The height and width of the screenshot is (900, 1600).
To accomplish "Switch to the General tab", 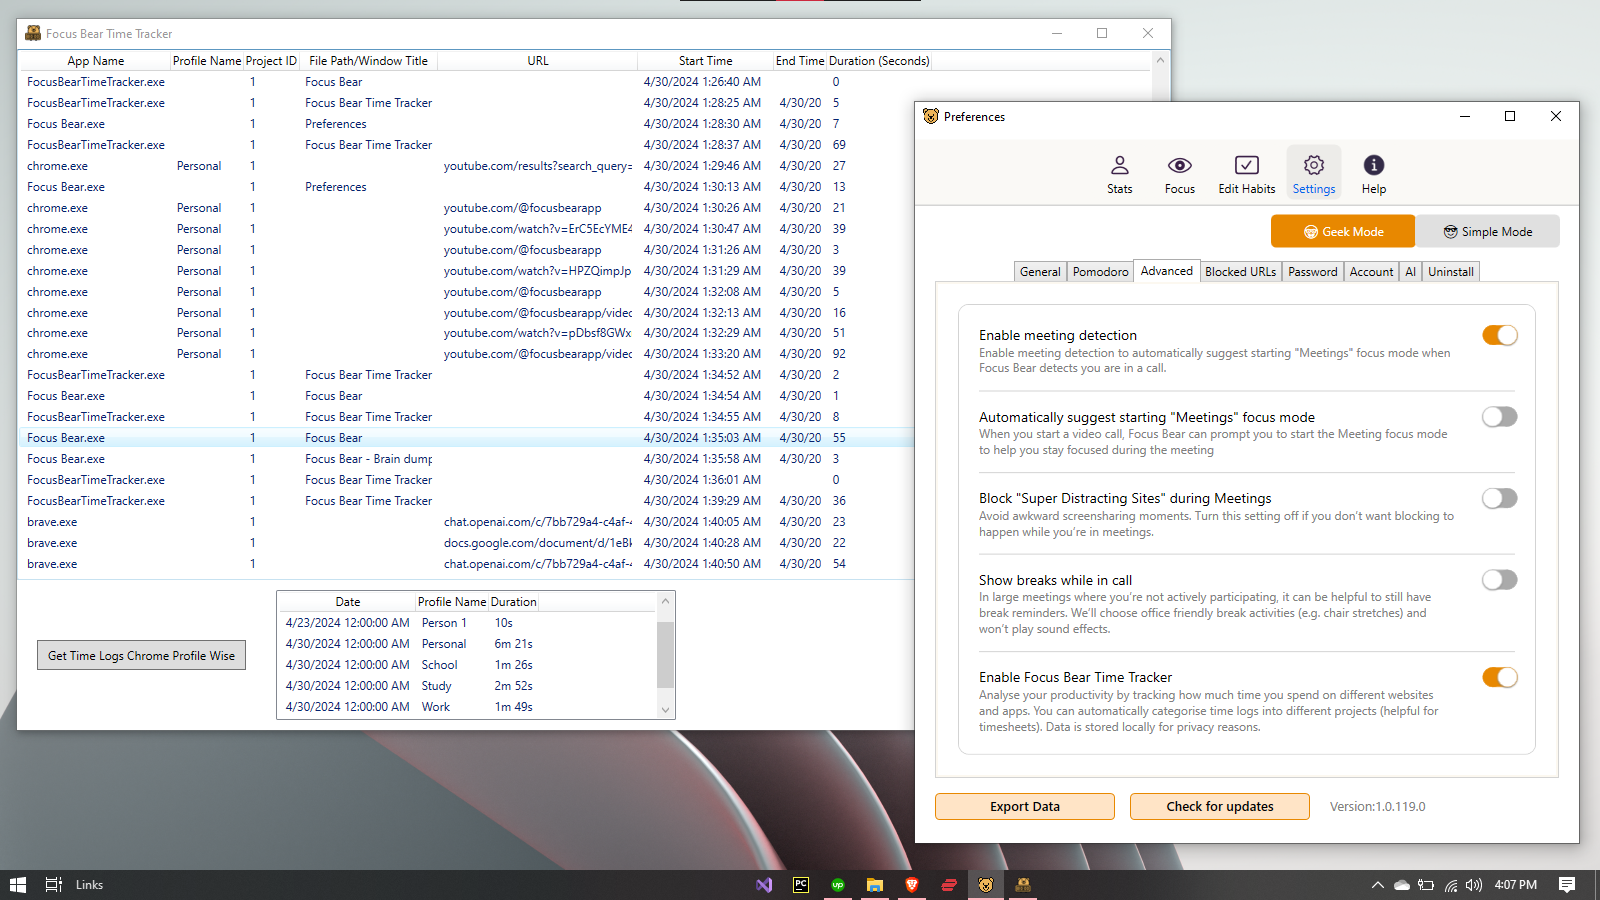I will pyautogui.click(x=1040, y=272).
